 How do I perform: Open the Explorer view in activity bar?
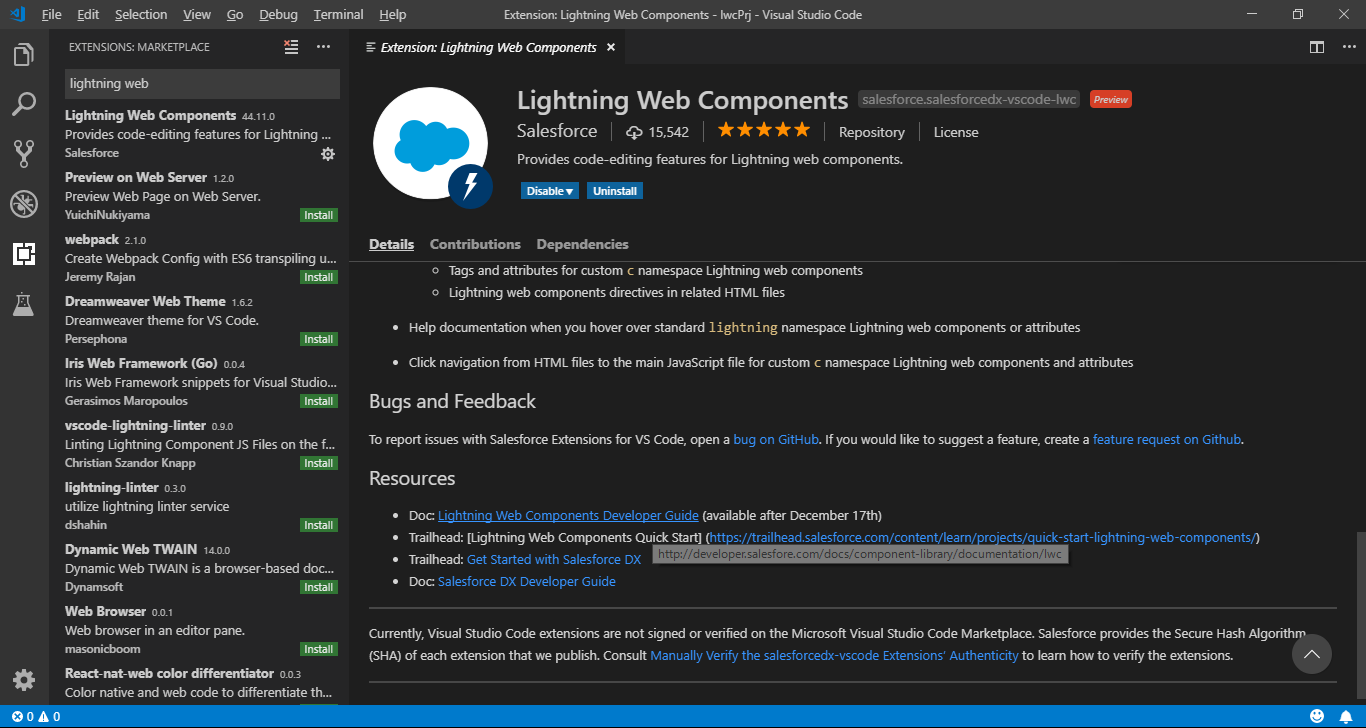click(24, 55)
